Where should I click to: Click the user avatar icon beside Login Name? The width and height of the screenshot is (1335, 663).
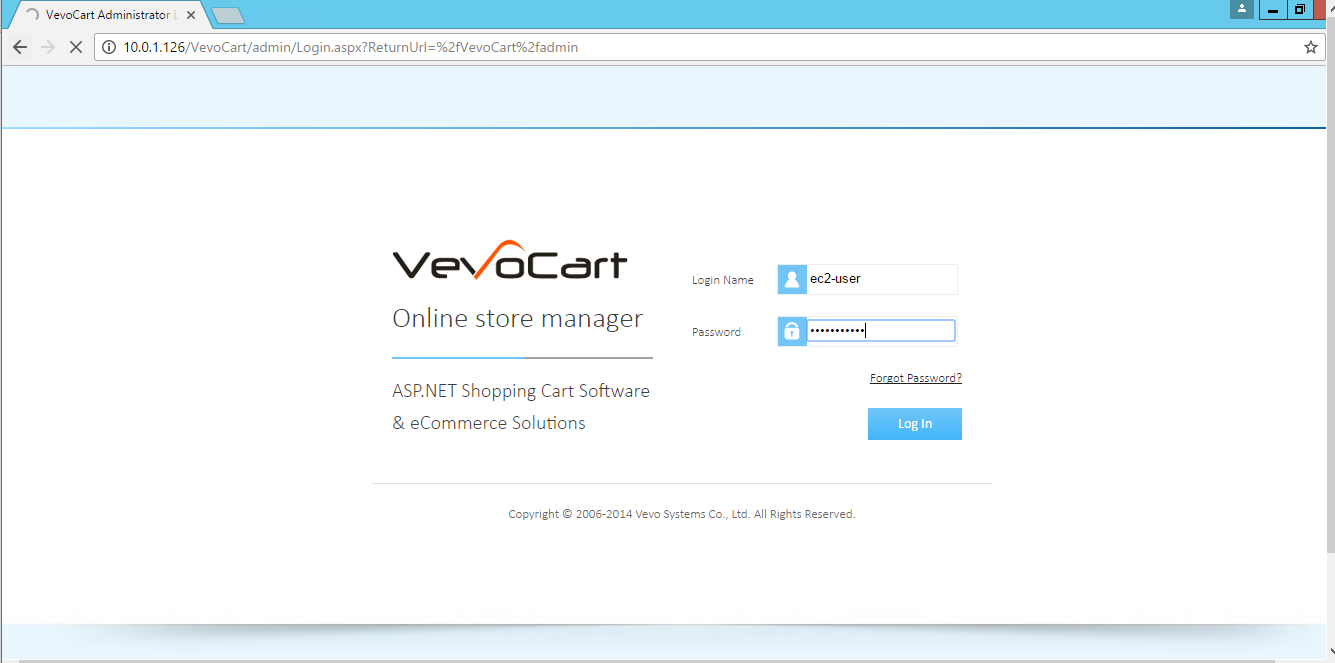792,280
